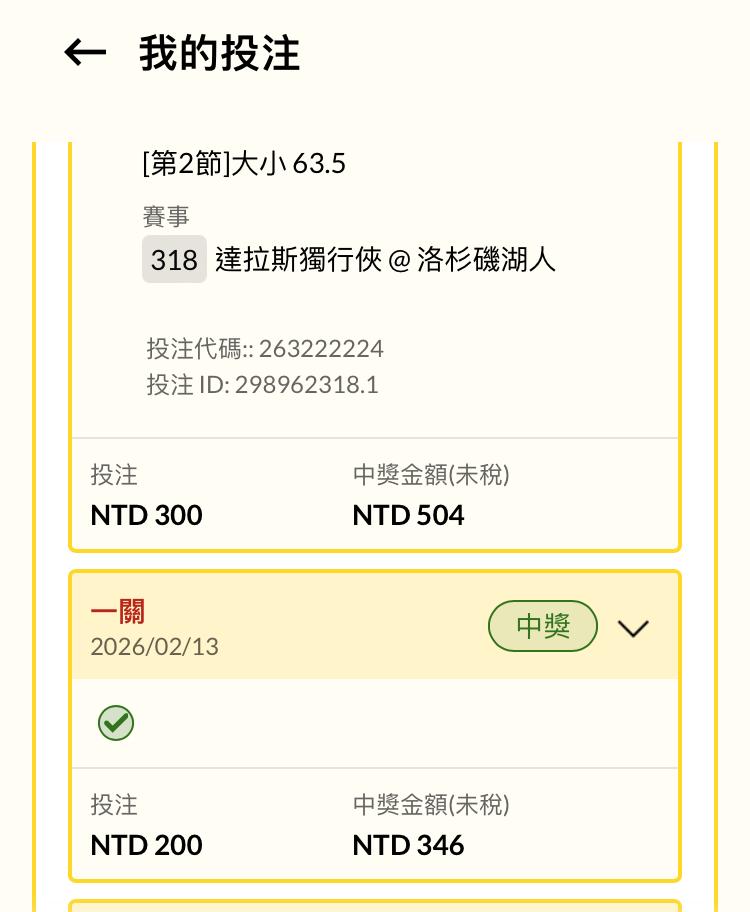Select the 318 match number badge

[x=174, y=260]
